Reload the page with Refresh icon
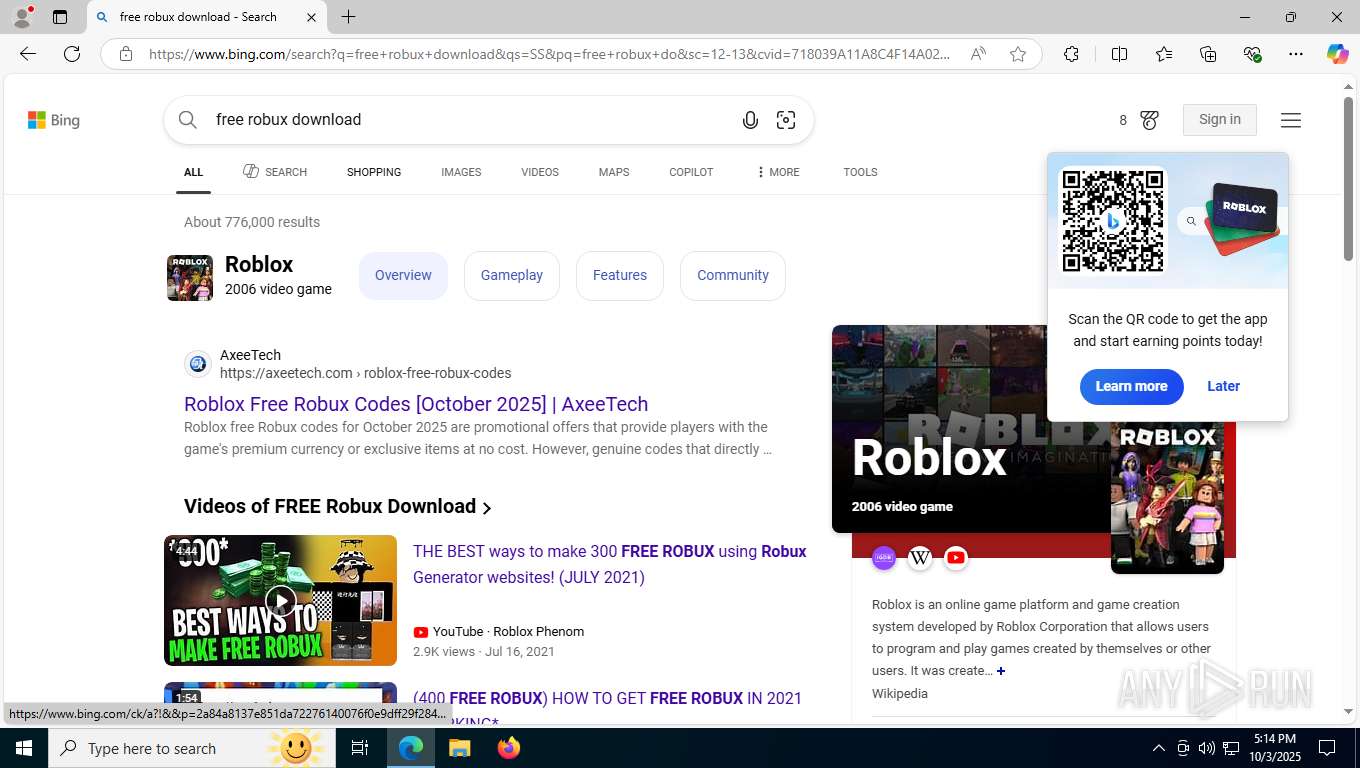1360x768 pixels. click(72, 54)
